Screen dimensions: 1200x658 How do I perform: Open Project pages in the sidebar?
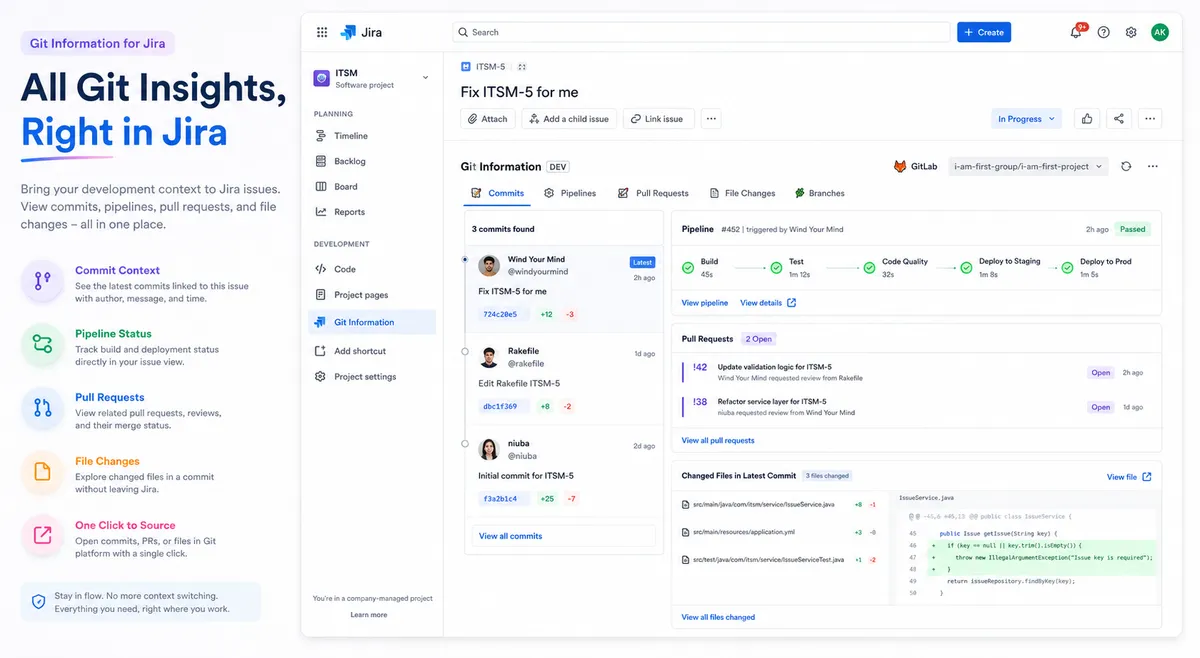(x=372, y=295)
